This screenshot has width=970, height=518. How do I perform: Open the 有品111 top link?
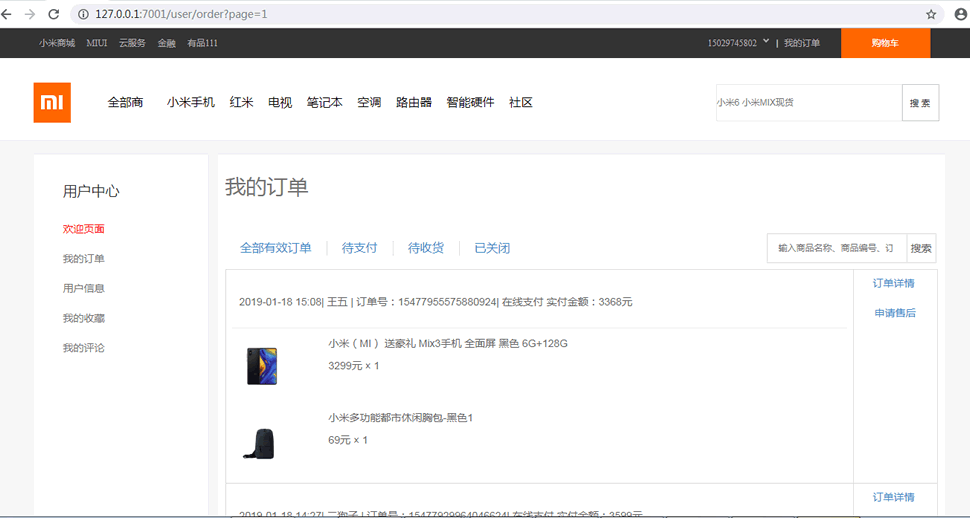(202, 43)
